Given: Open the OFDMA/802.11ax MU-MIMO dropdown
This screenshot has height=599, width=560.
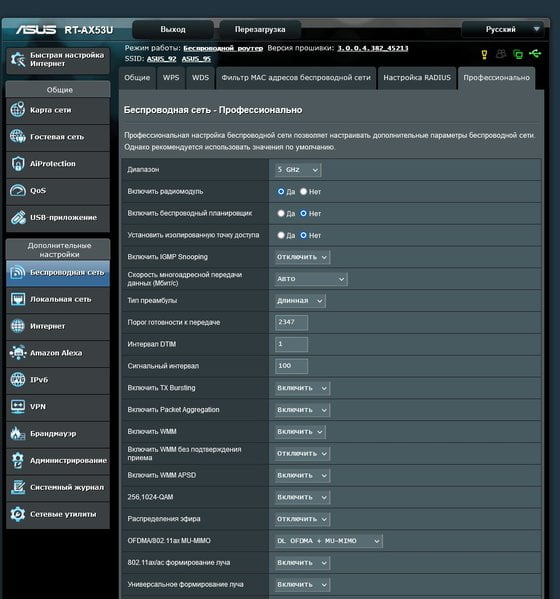Looking at the screenshot, I should click(x=329, y=541).
